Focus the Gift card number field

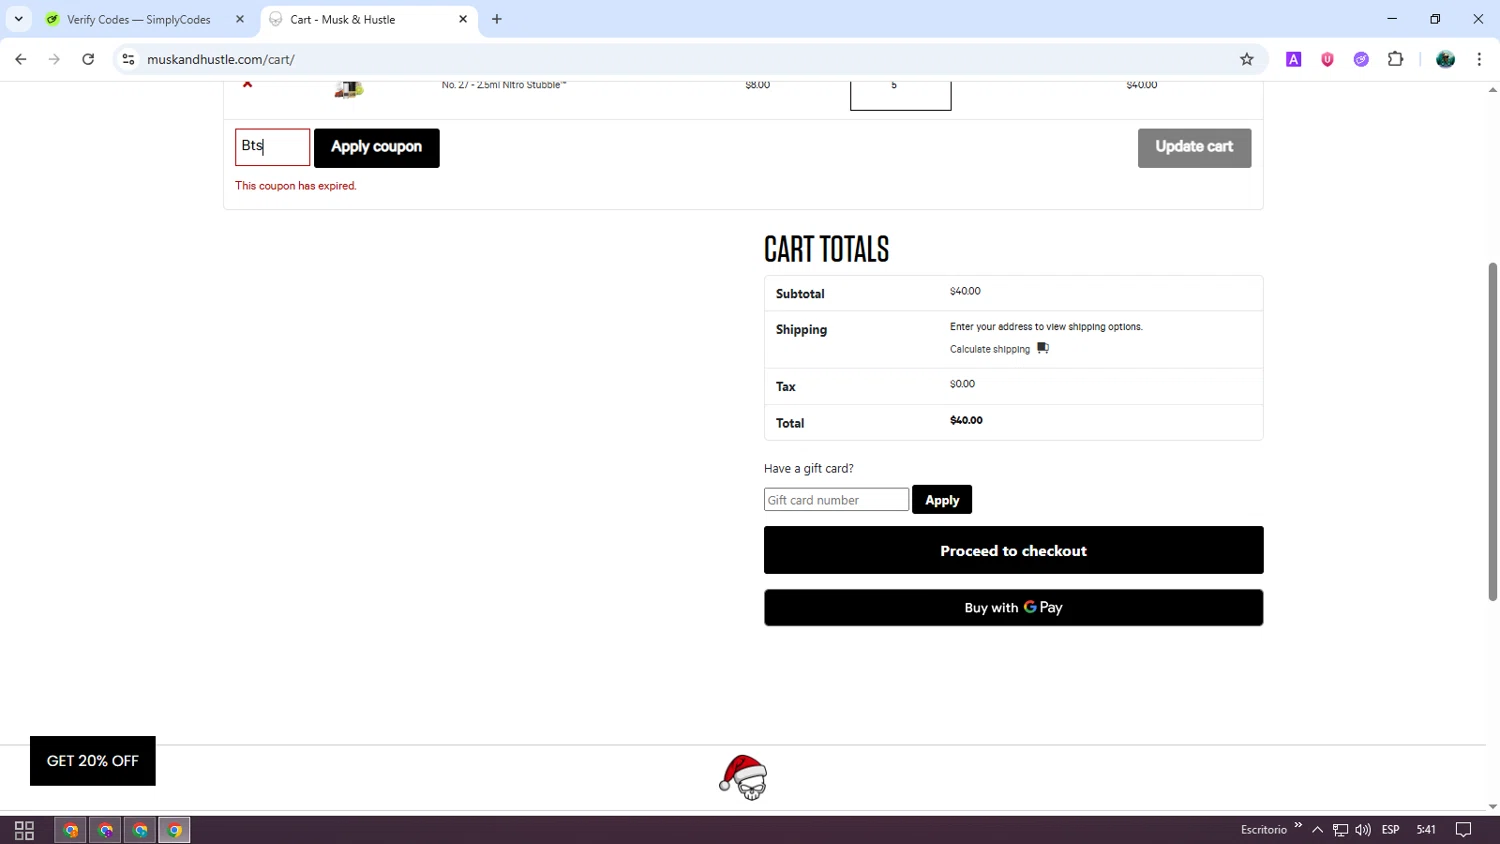[x=836, y=500]
